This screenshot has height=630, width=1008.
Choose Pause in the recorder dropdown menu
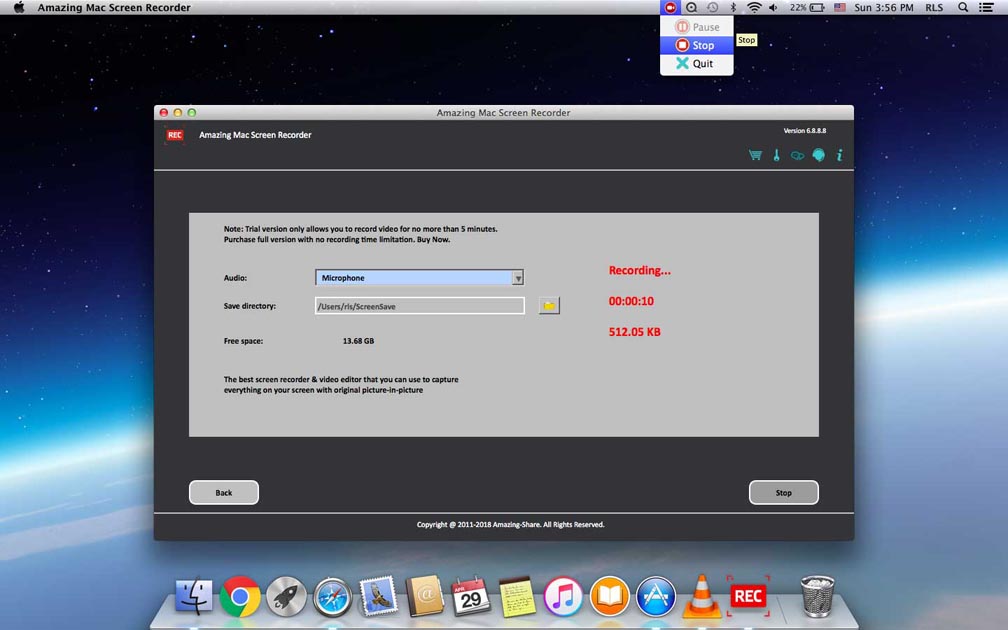[x=697, y=27]
